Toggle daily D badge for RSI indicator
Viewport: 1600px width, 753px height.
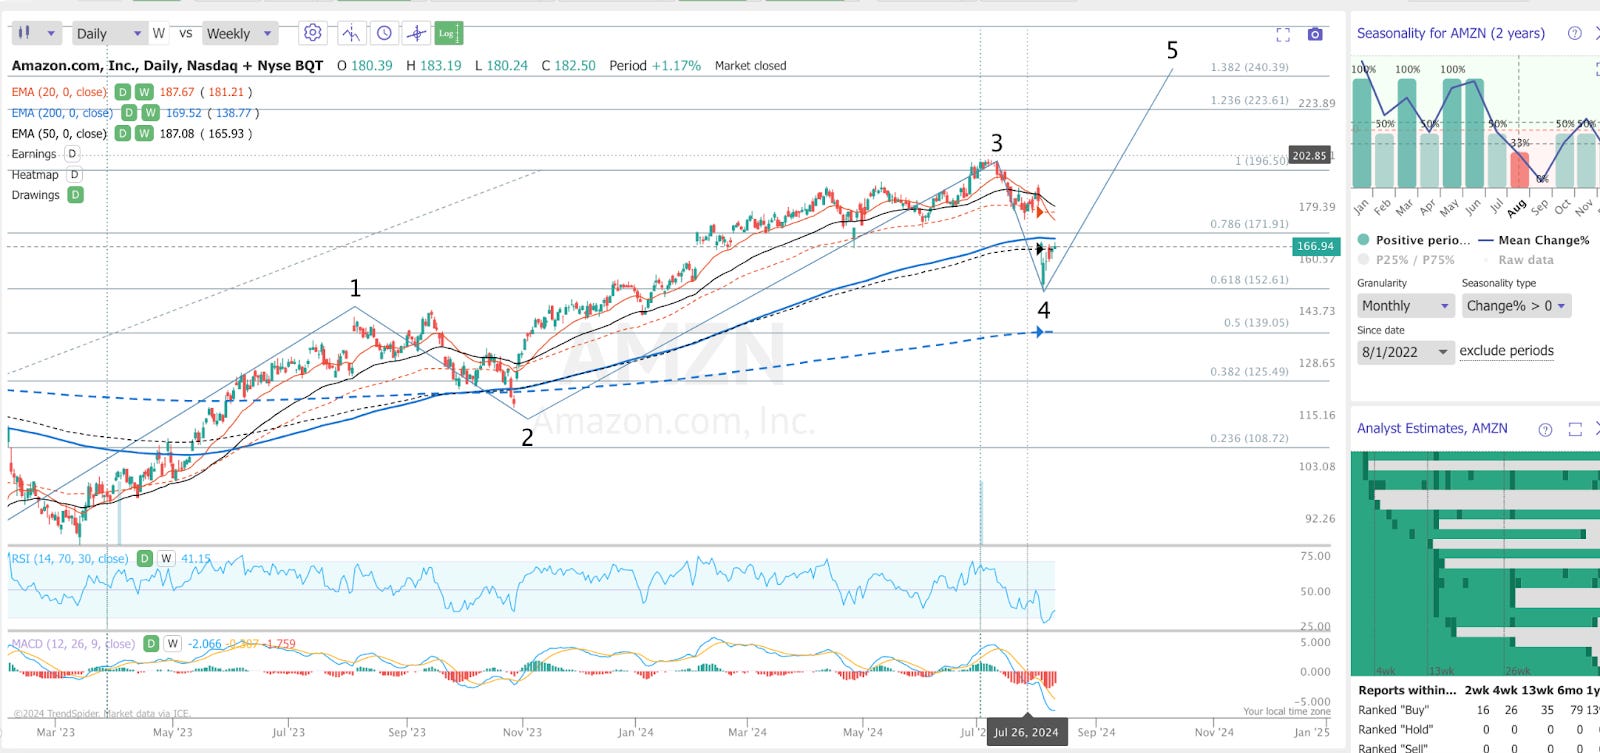(145, 559)
